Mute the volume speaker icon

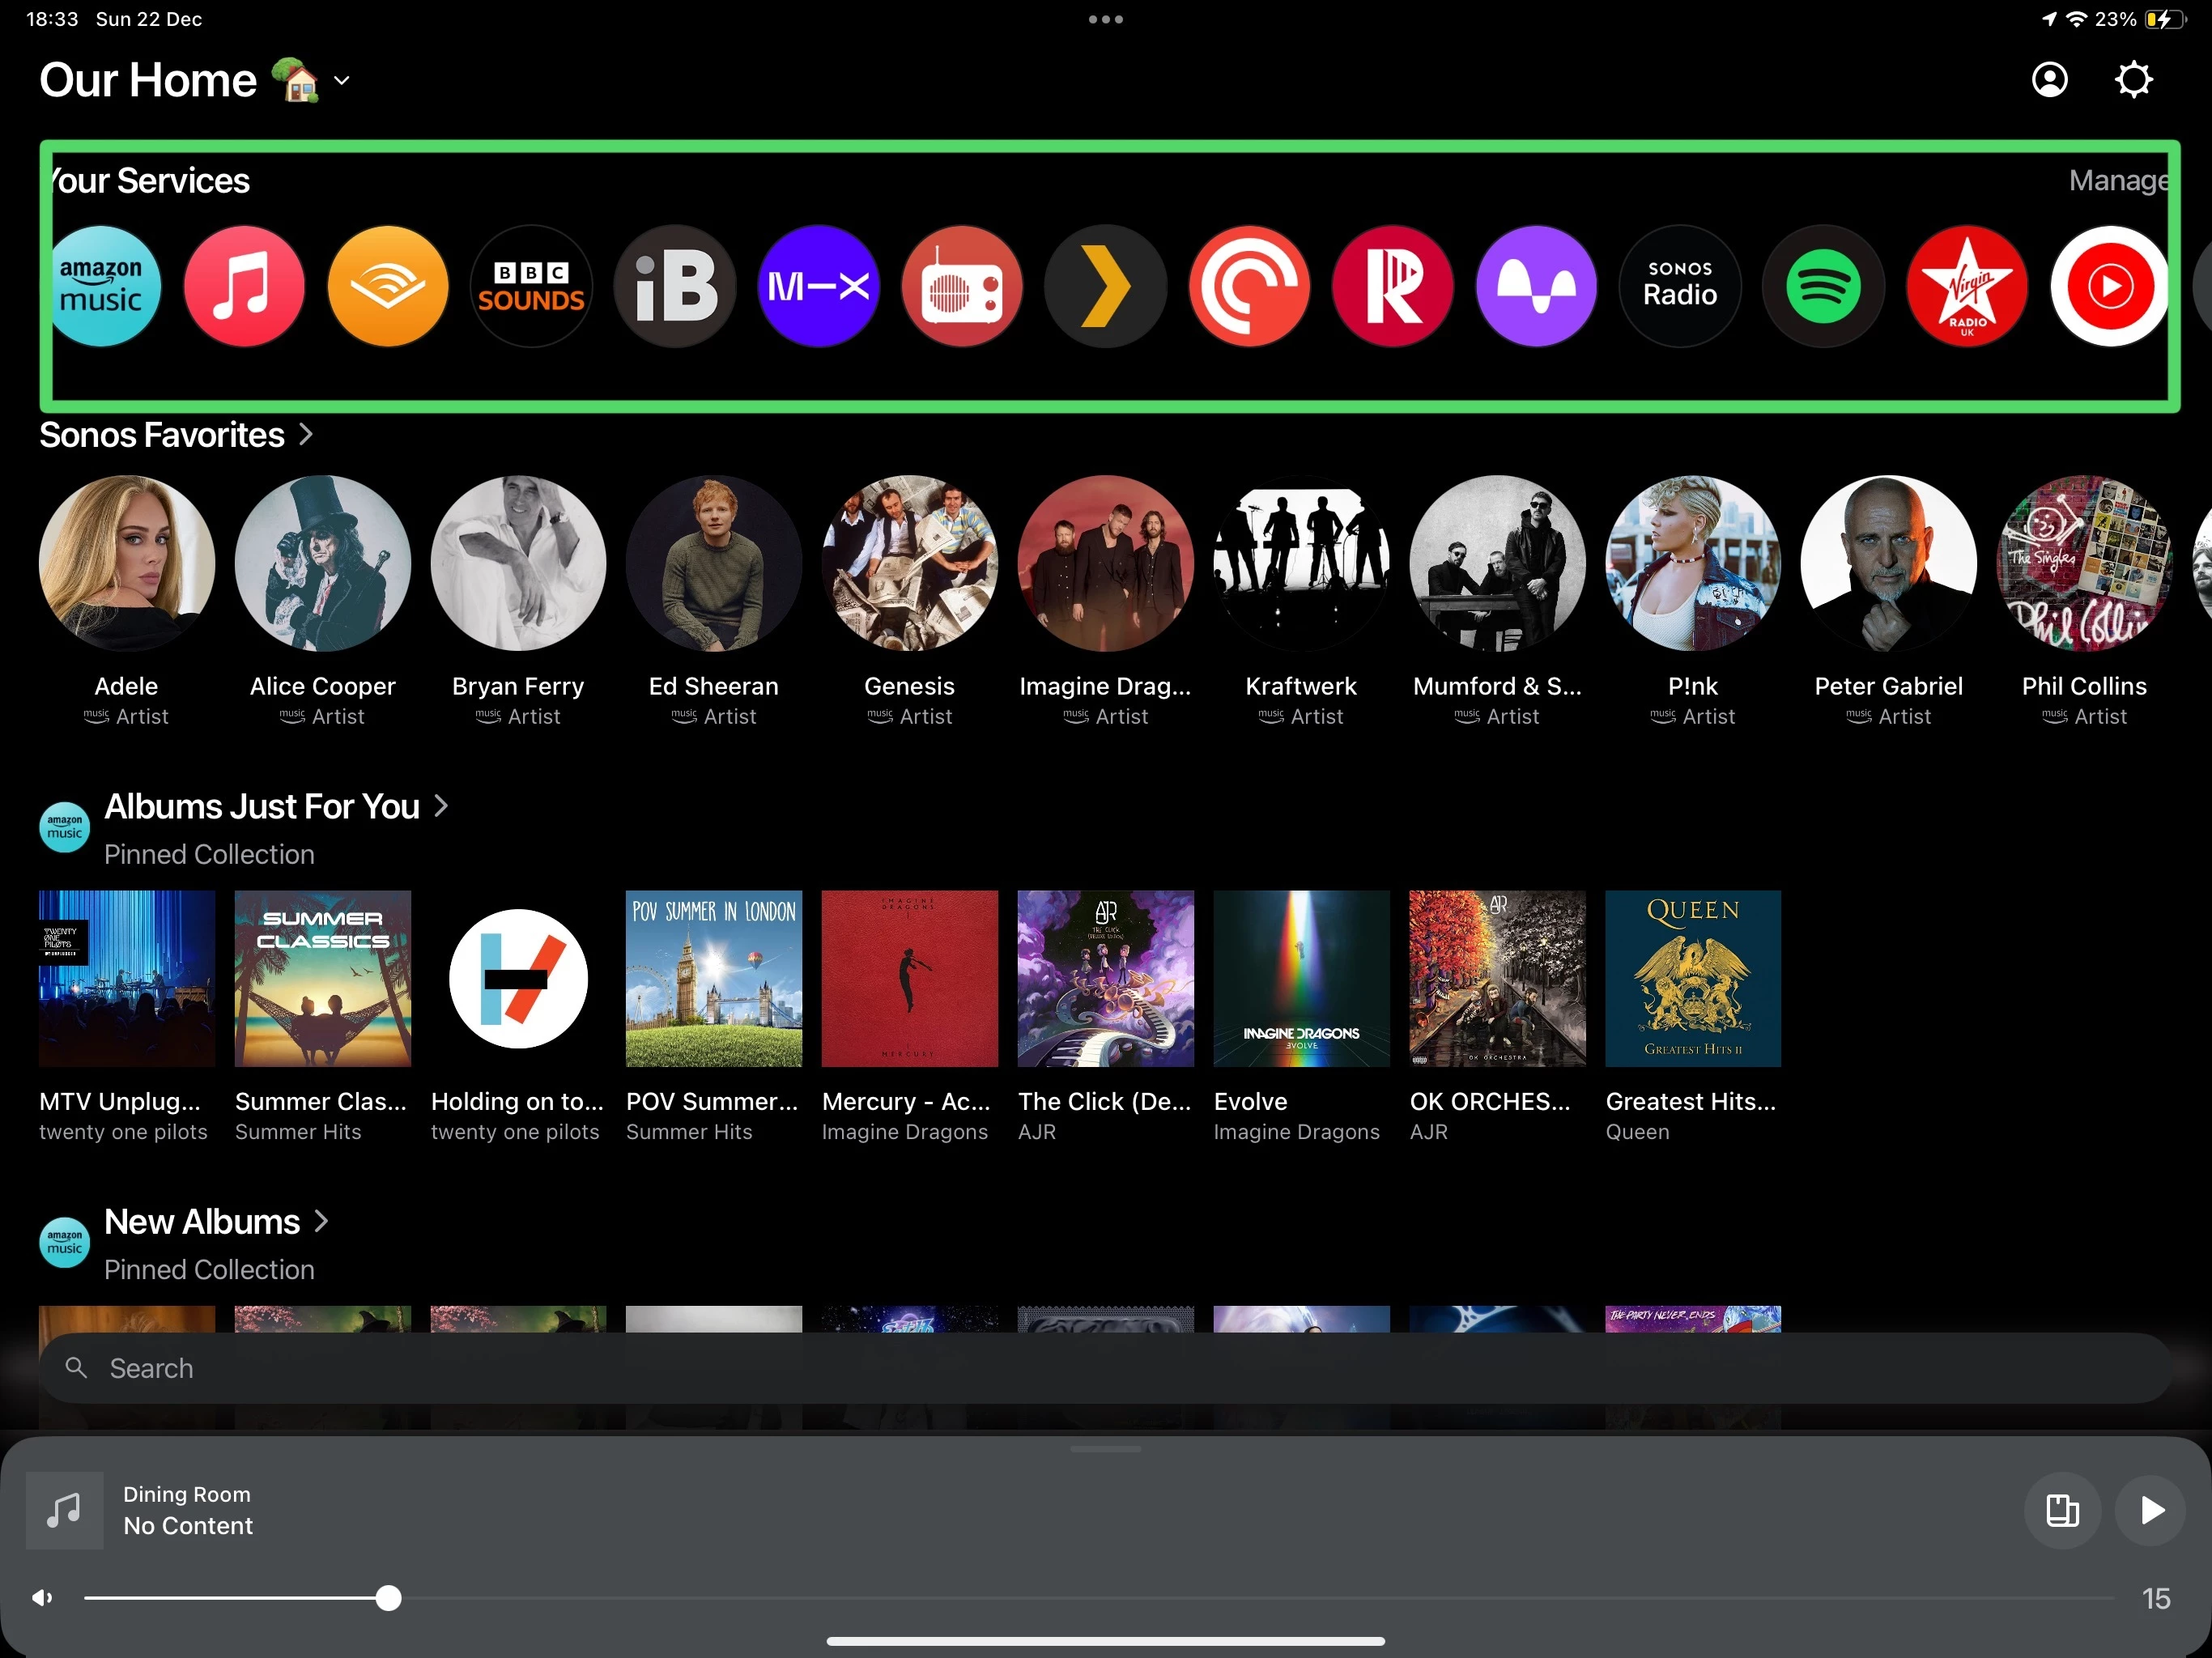point(42,1598)
